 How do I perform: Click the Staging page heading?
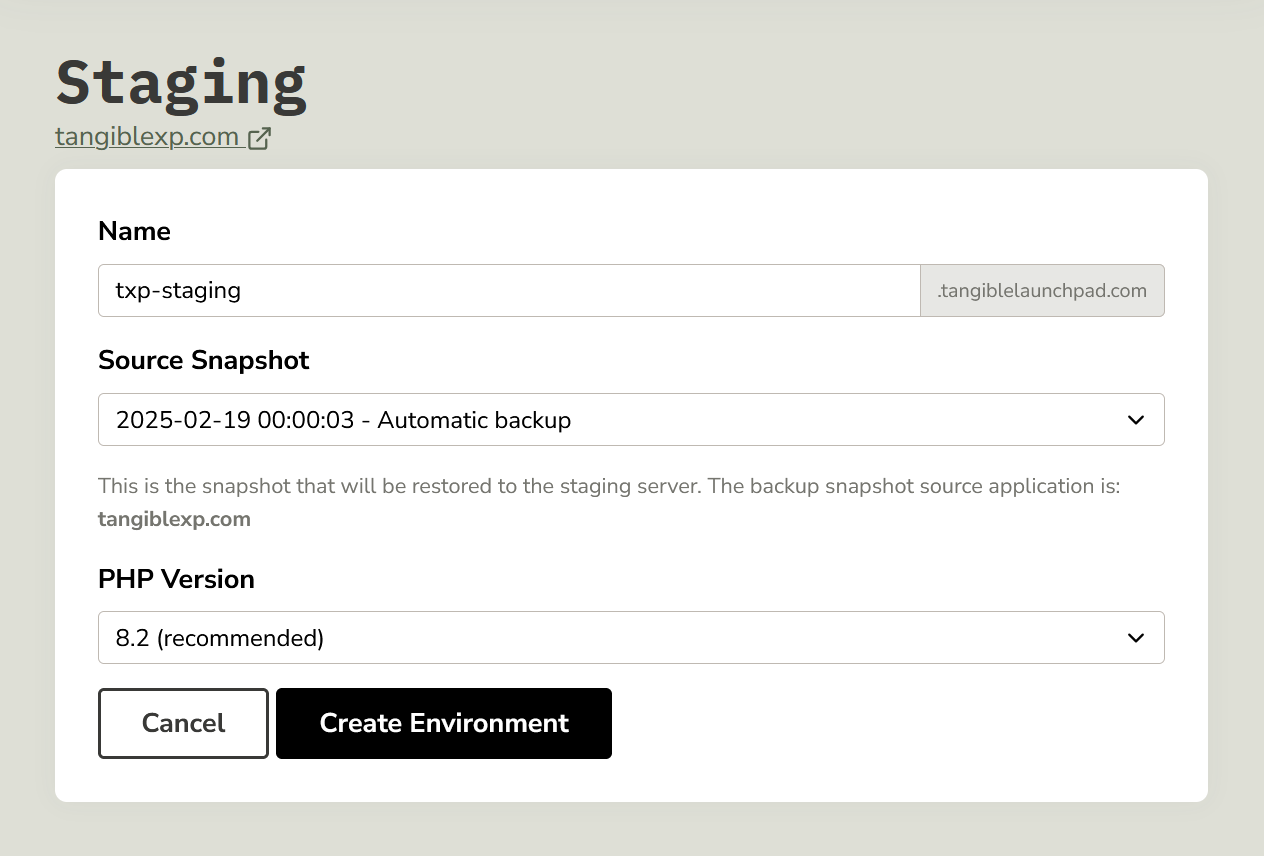pyautogui.click(x=181, y=83)
